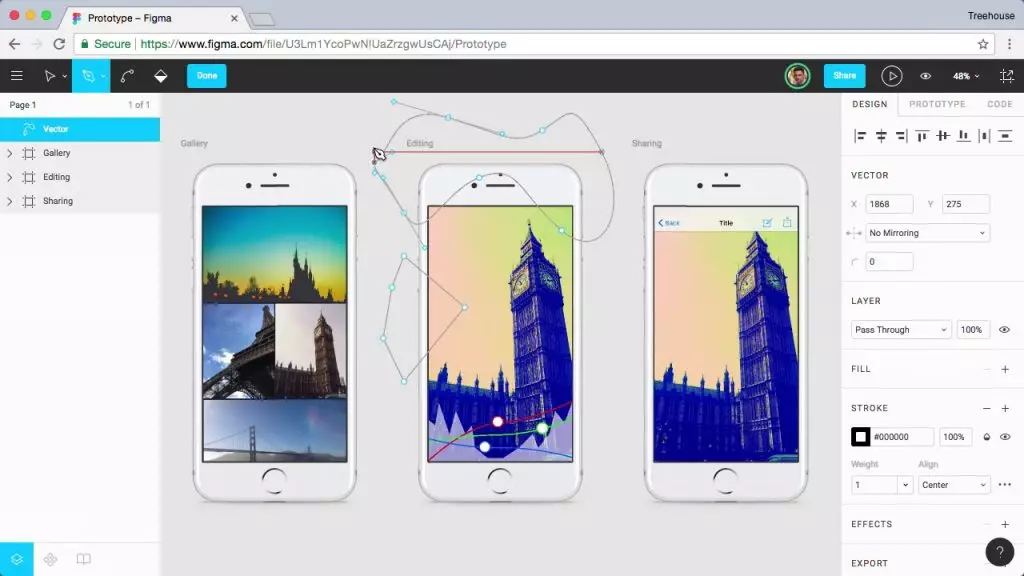This screenshot has width=1024, height=576.
Task: Toggle the view settings eye in toolbar
Action: click(925, 76)
